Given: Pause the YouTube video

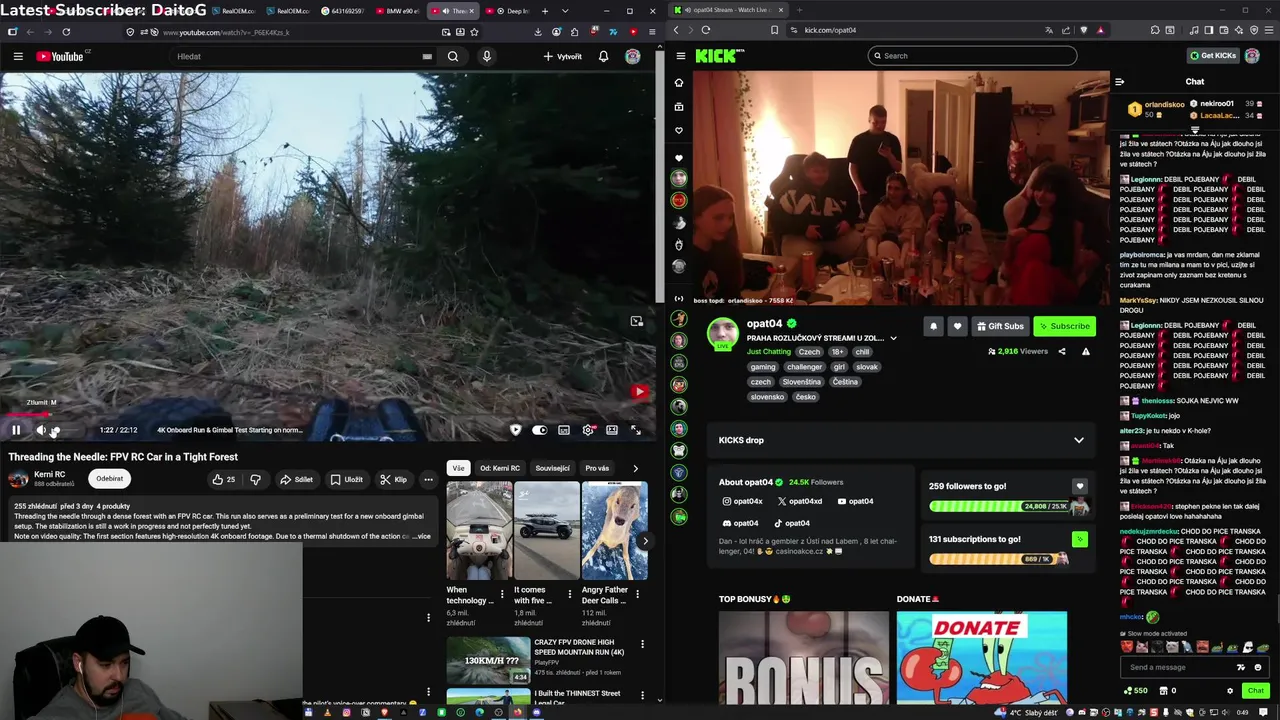Looking at the screenshot, I should coord(16,430).
